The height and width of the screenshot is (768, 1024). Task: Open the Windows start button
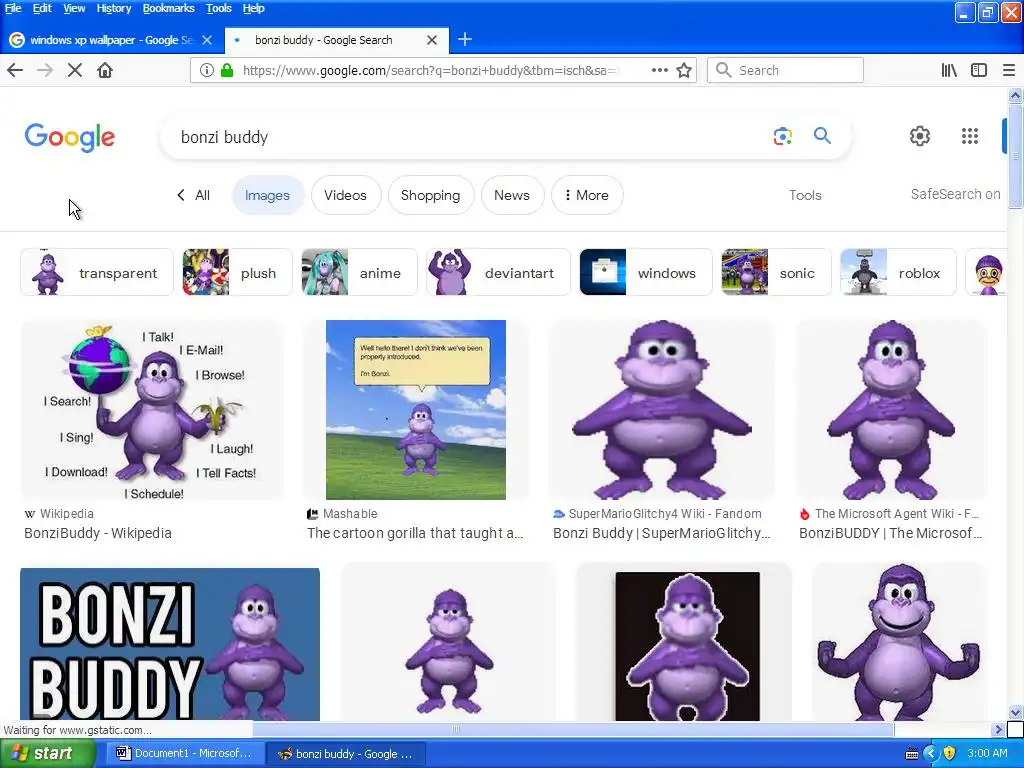(47, 754)
